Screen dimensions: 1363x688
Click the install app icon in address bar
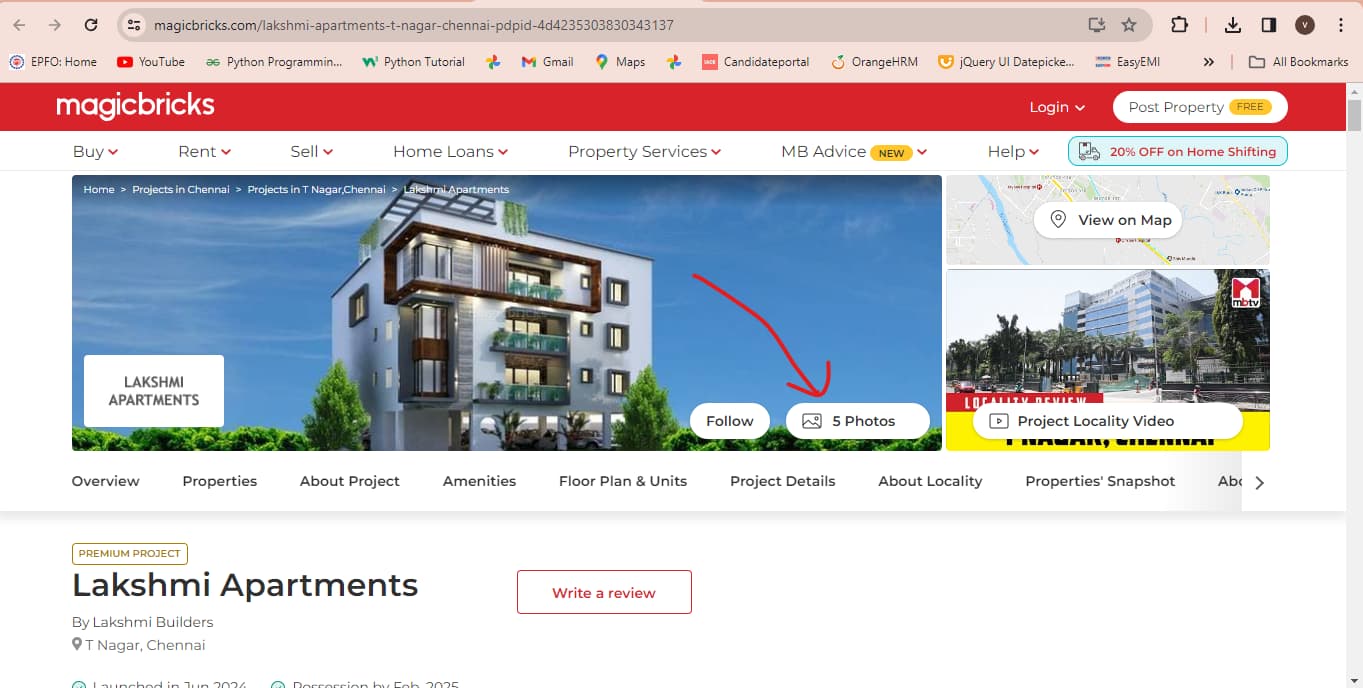(1097, 25)
